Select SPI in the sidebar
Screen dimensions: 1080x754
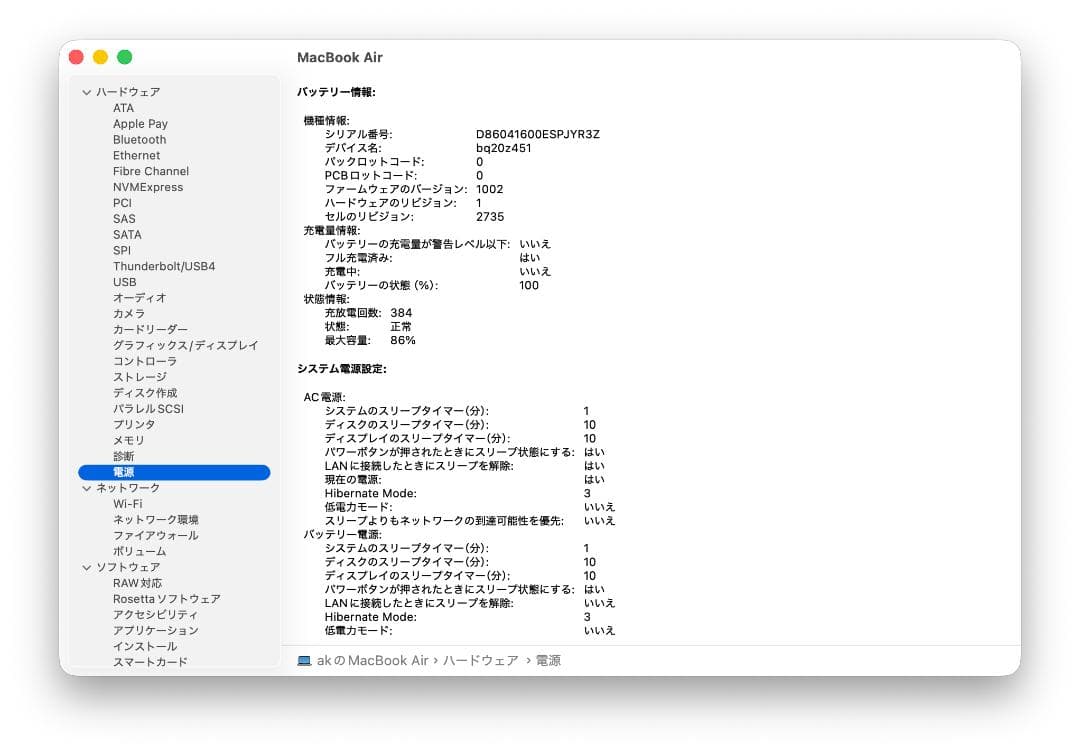coord(121,250)
